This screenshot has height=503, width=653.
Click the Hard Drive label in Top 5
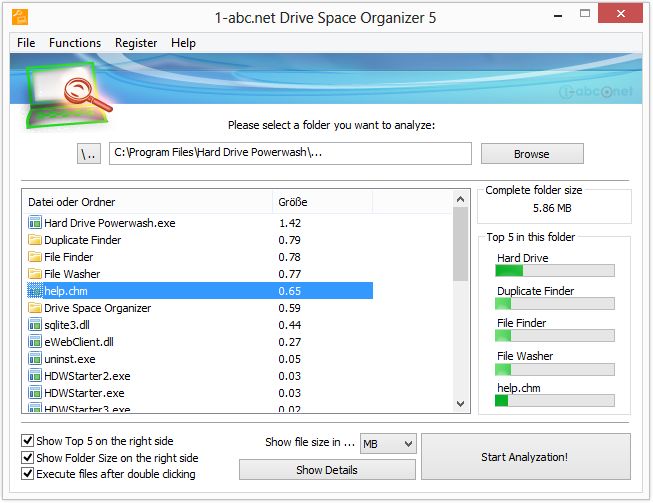tap(523, 258)
